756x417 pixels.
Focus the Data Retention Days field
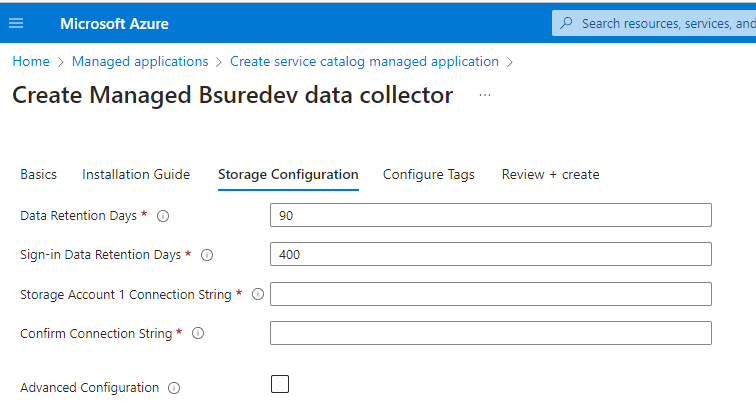pos(490,215)
